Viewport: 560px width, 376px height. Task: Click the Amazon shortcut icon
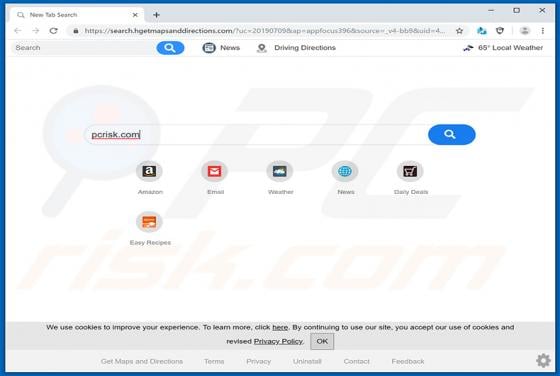149,171
